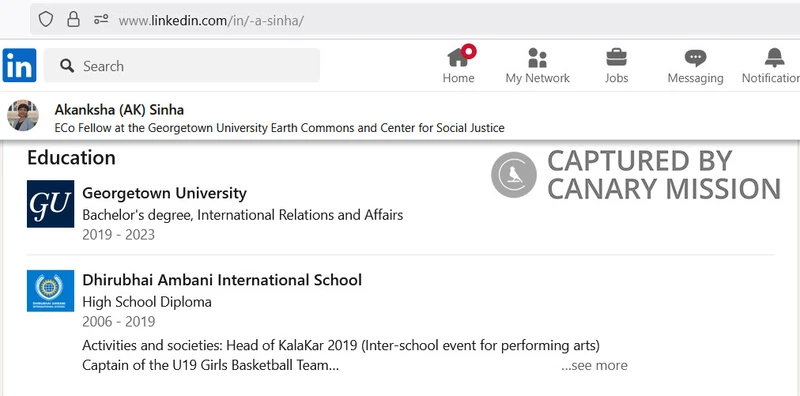Click 'Bachelor's degree, International Relations and Affairs'
The image size is (800, 396).
point(242,215)
